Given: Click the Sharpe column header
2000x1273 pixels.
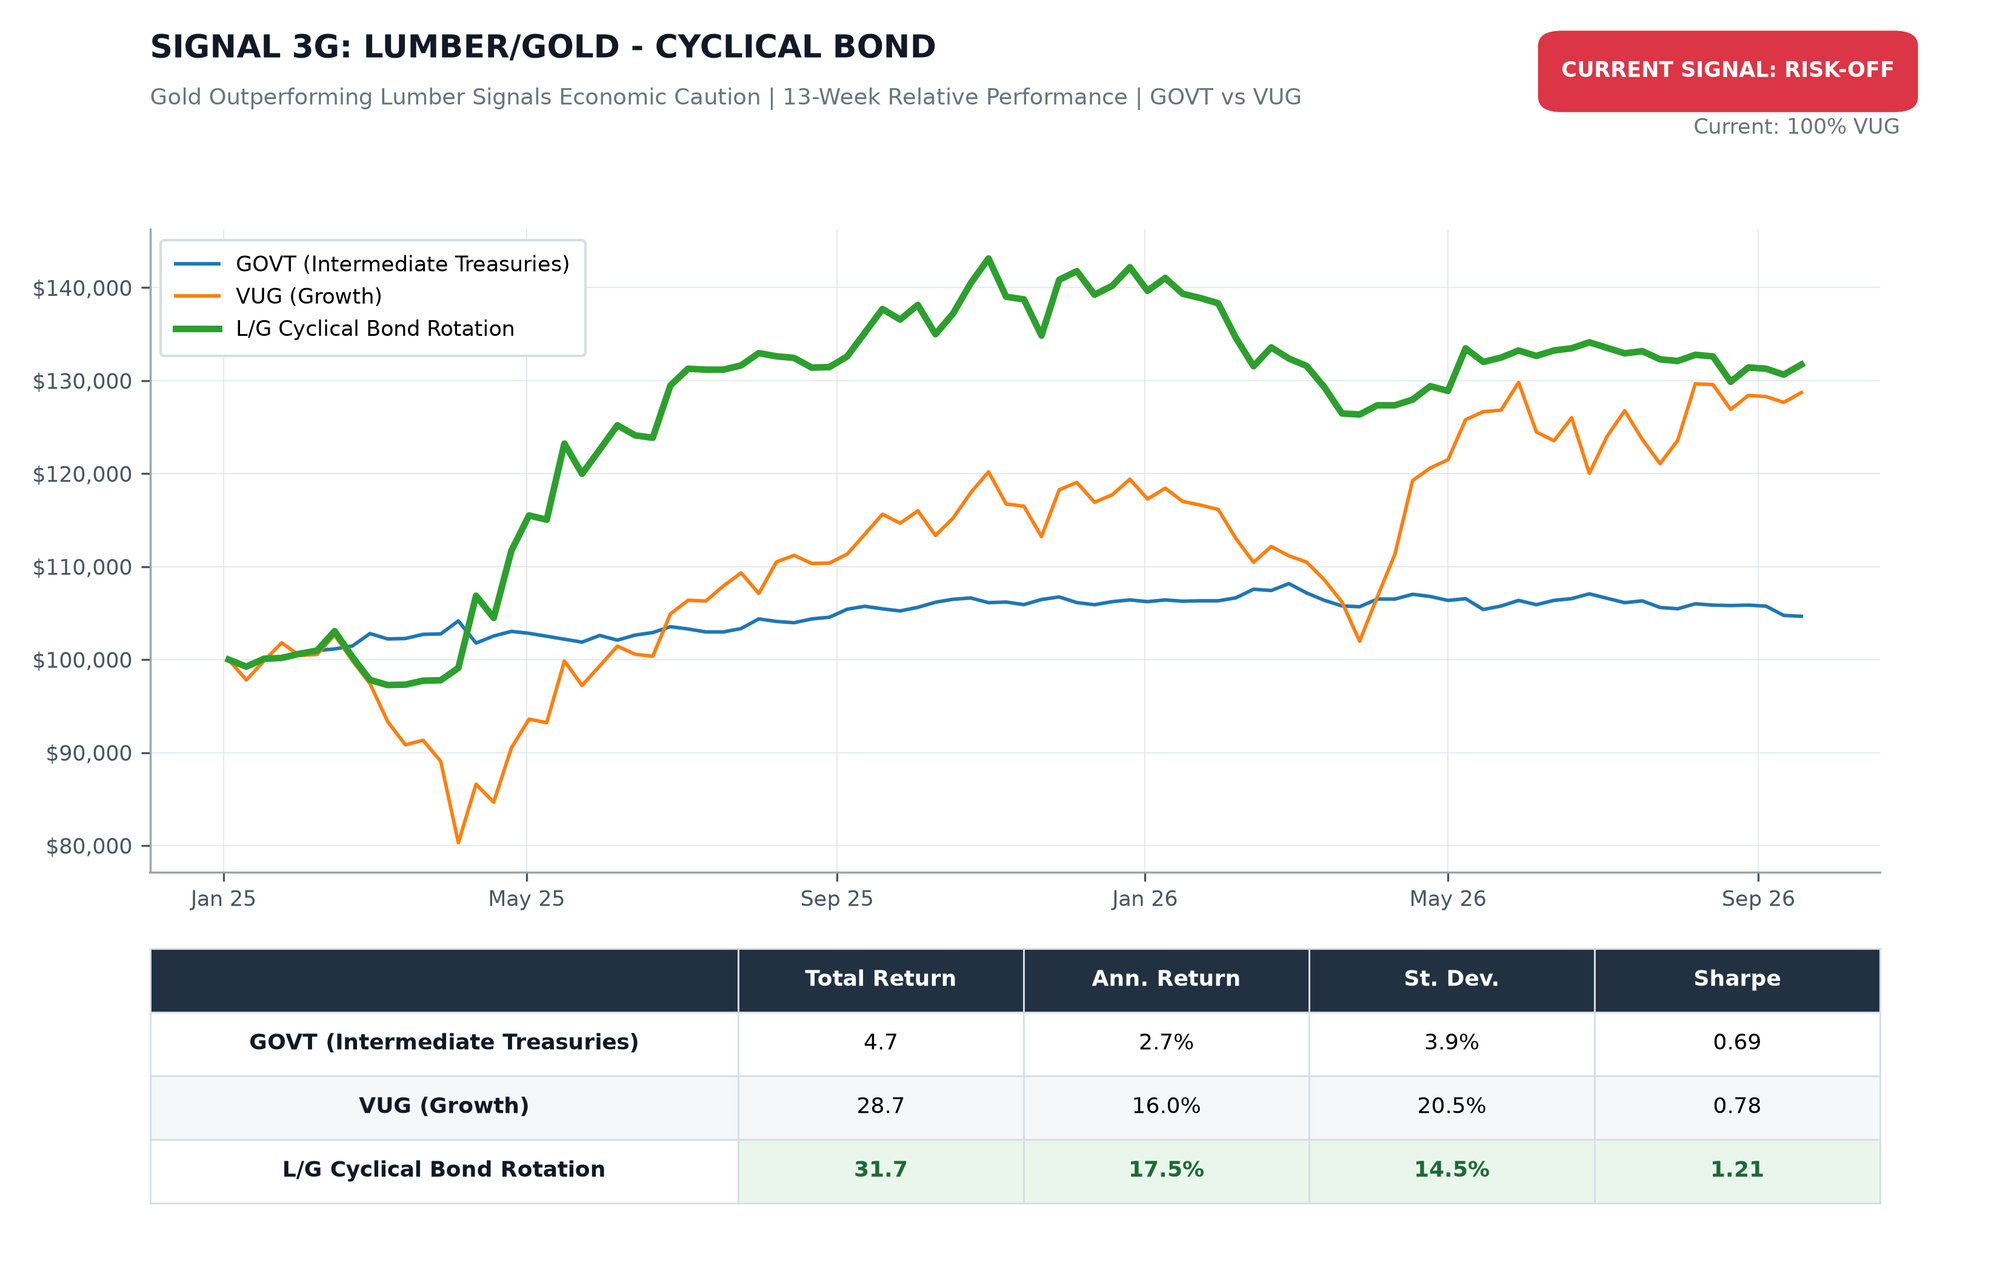Looking at the screenshot, I should 1737,979.
